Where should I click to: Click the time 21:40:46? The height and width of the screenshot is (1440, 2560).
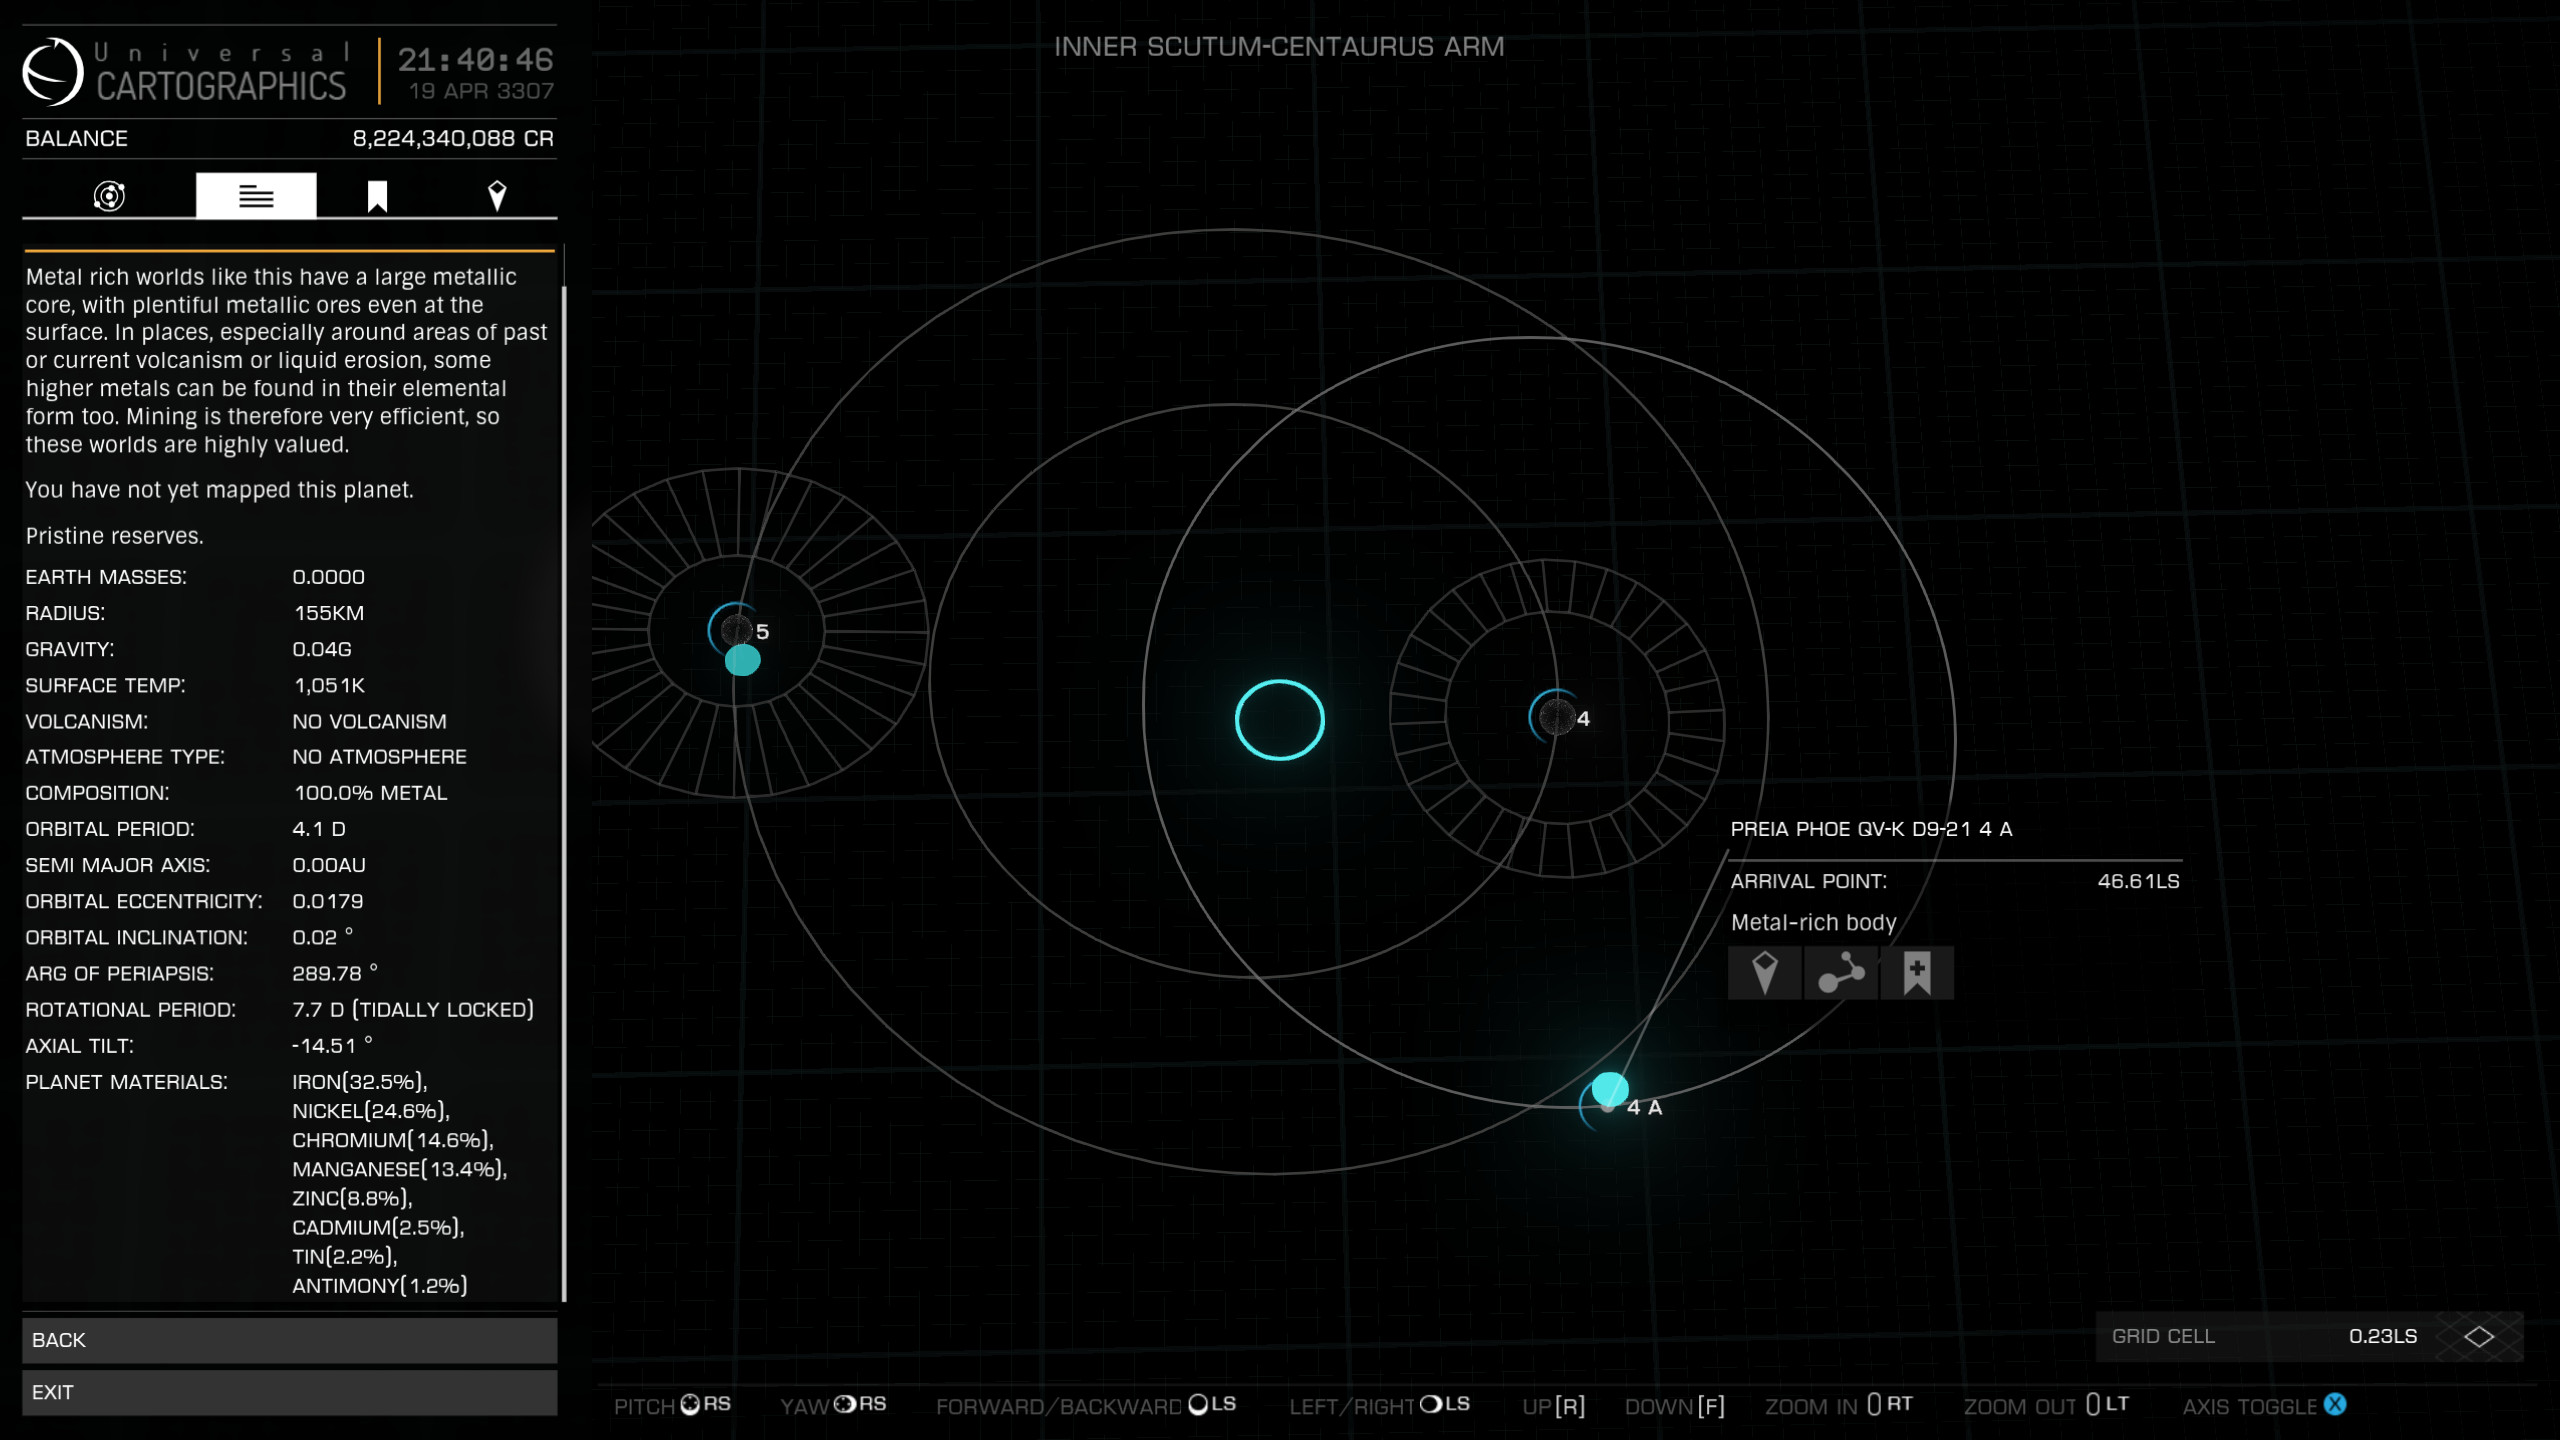coord(476,60)
